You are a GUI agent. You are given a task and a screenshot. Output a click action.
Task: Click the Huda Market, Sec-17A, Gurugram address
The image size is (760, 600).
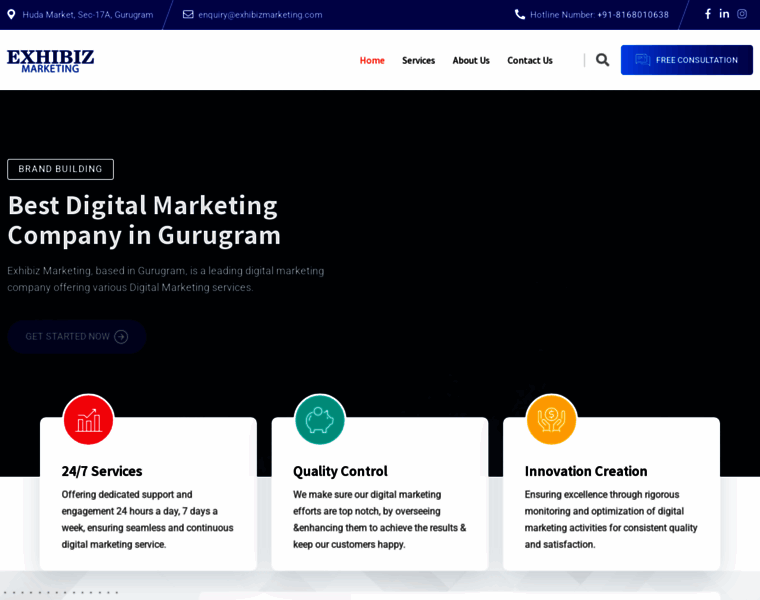pyautogui.click(x=88, y=15)
